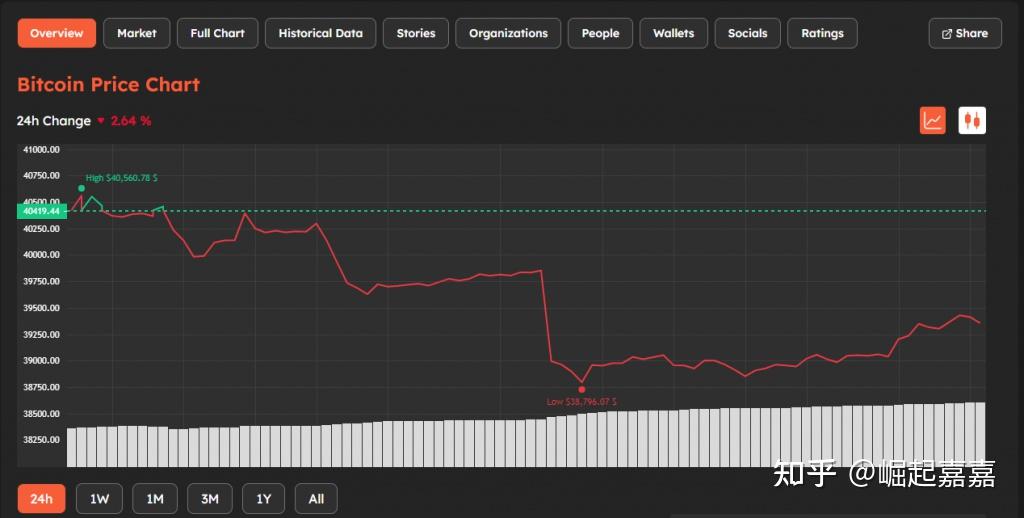The height and width of the screenshot is (518, 1024).
Task: Switch to line chart view icon
Action: (x=933, y=120)
